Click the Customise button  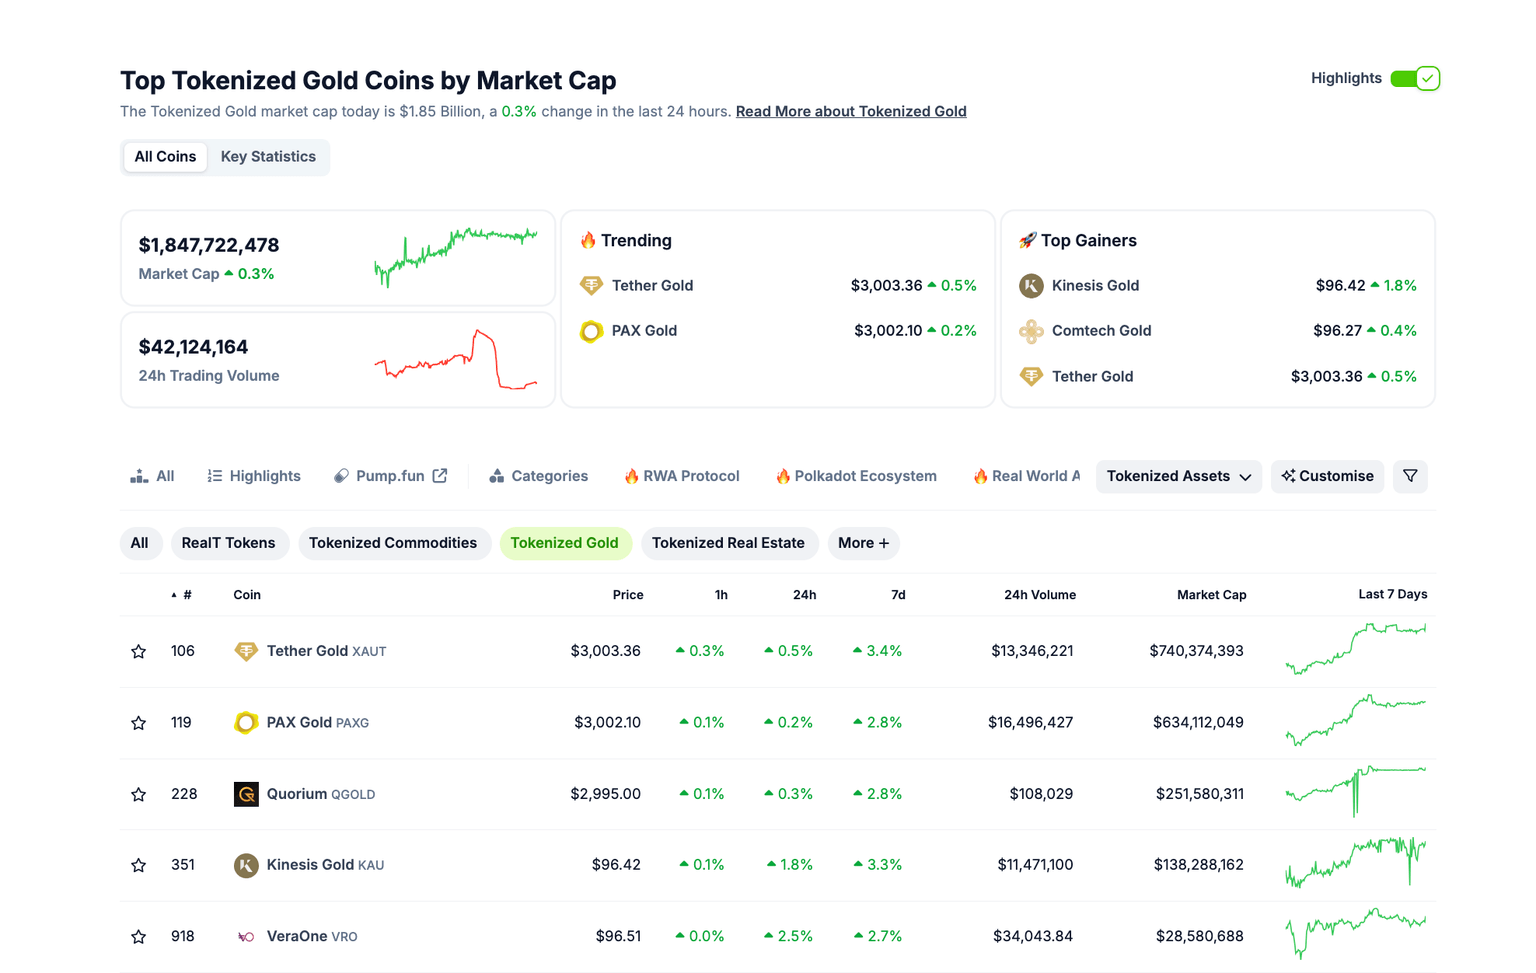click(x=1327, y=476)
